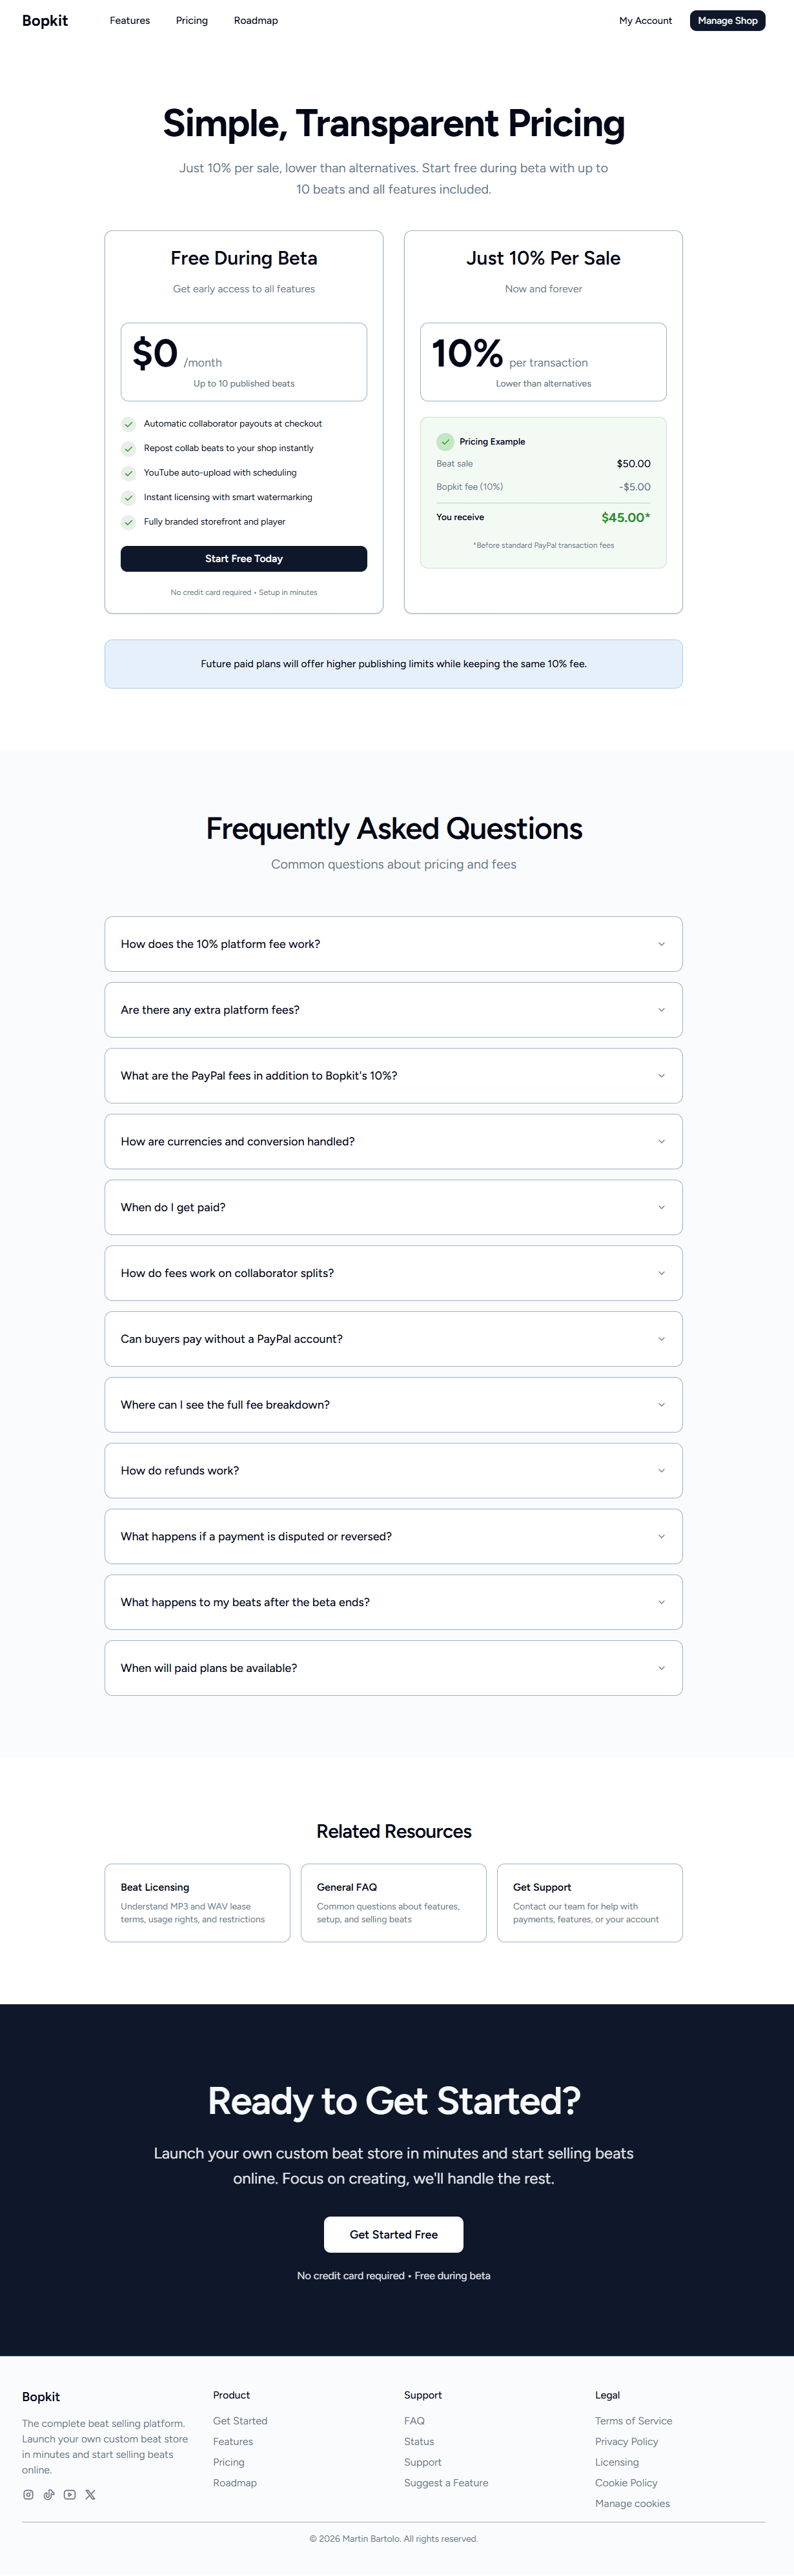Viewport: 794px width, 2576px height.
Task: Click the Bopkit logo in the header
Action: (45, 20)
